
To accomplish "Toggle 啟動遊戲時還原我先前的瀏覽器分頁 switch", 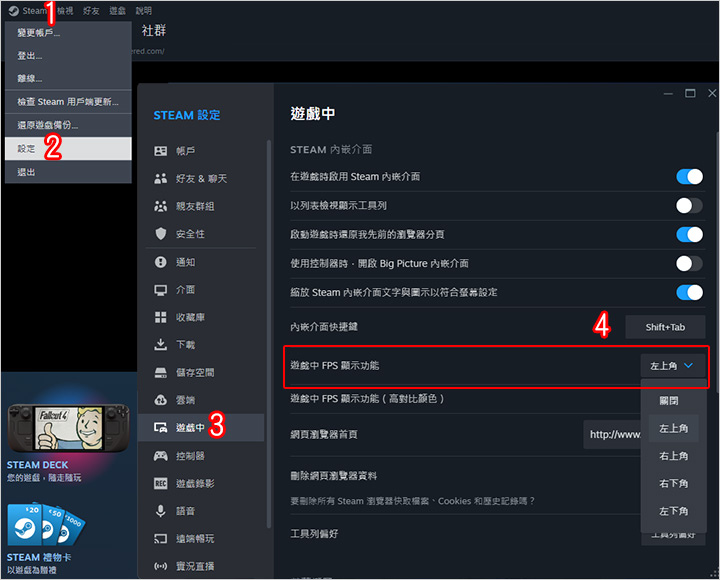I will [x=689, y=235].
